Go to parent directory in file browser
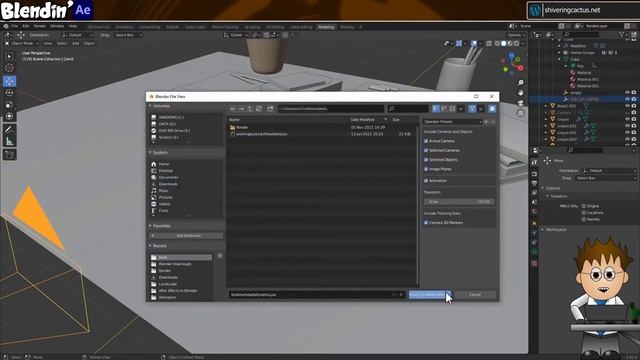 point(250,109)
